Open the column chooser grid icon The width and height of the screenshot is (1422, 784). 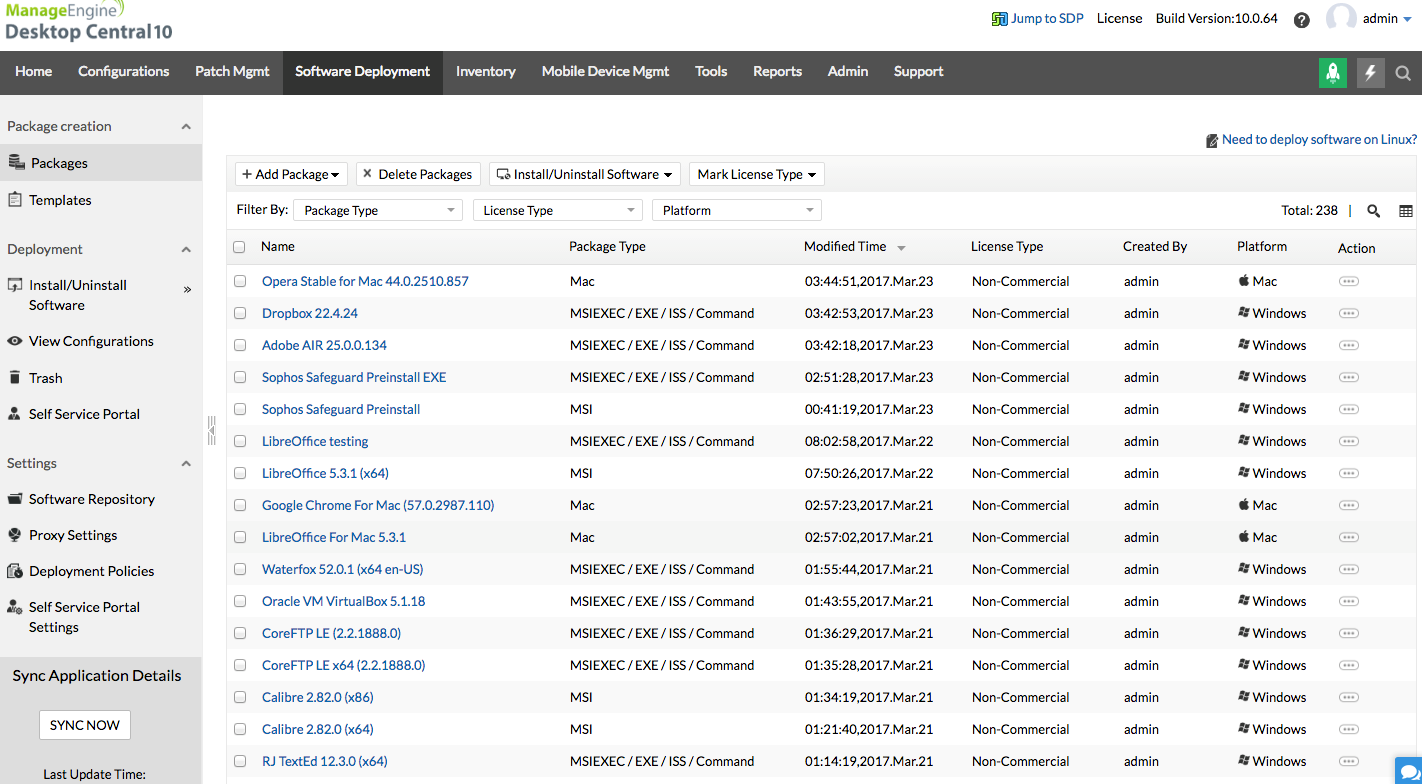1405,211
